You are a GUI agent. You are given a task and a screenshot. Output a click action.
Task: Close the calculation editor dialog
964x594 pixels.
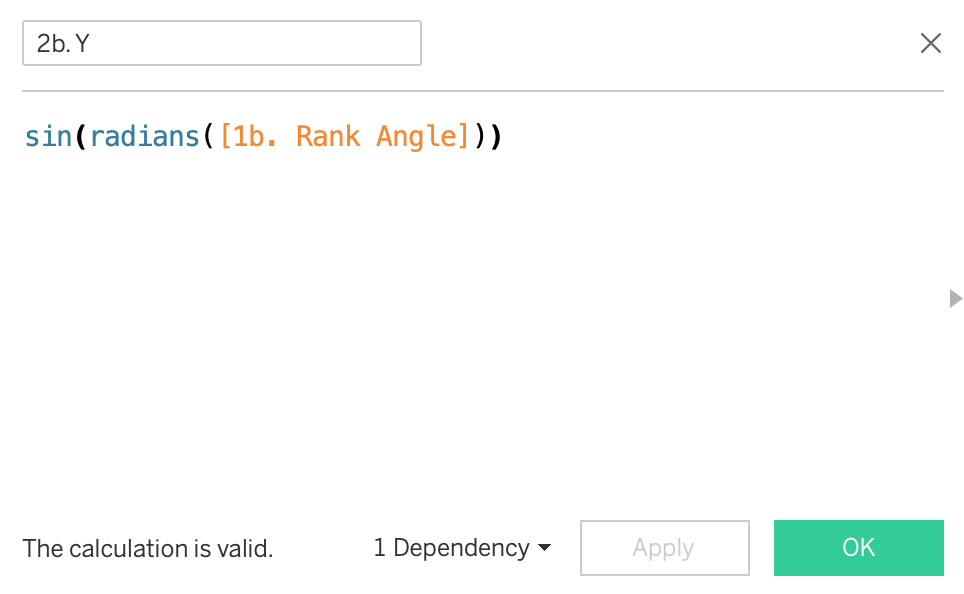pyautogui.click(x=930, y=43)
